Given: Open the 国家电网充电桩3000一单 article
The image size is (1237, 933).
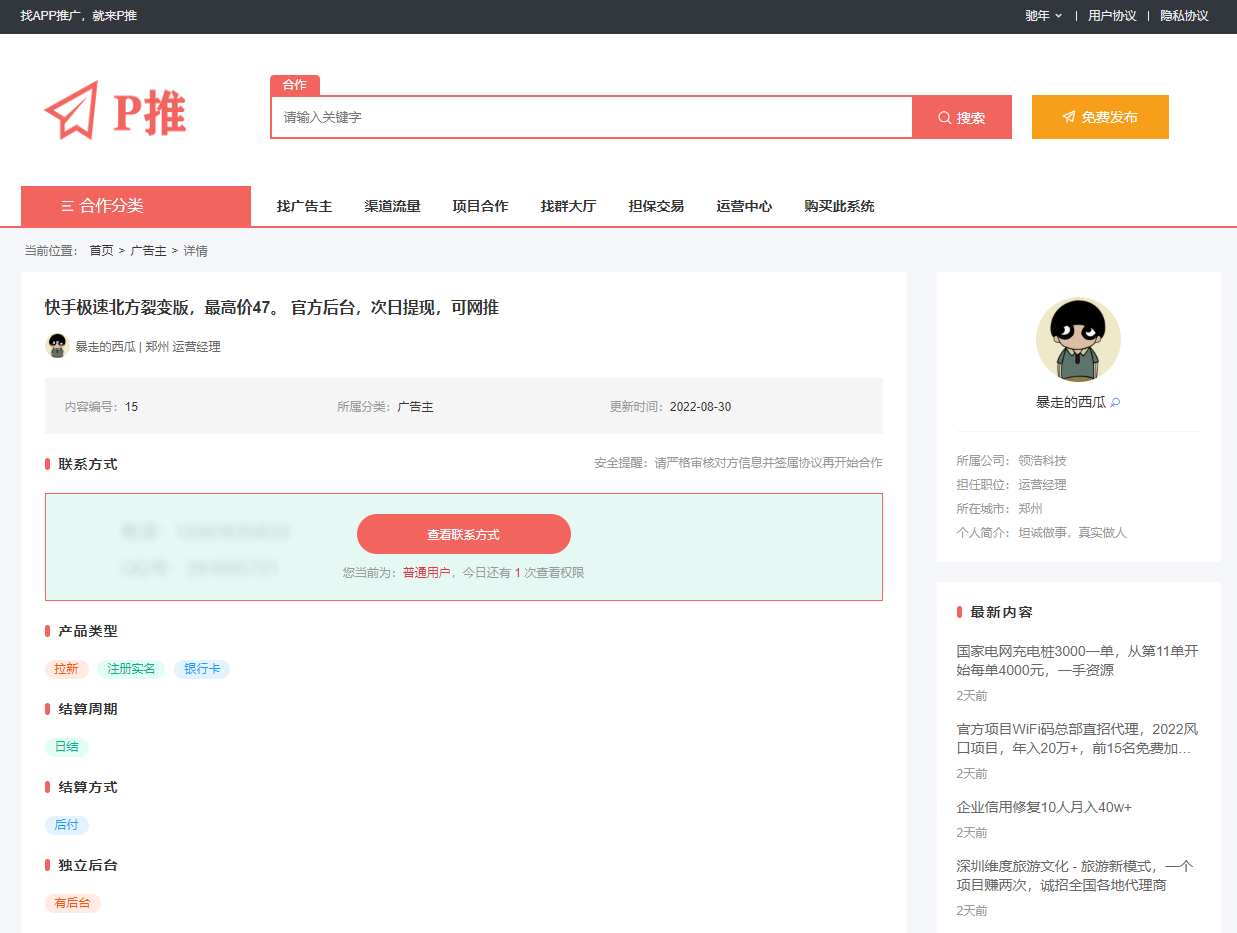Looking at the screenshot, I should point(1077,660).
